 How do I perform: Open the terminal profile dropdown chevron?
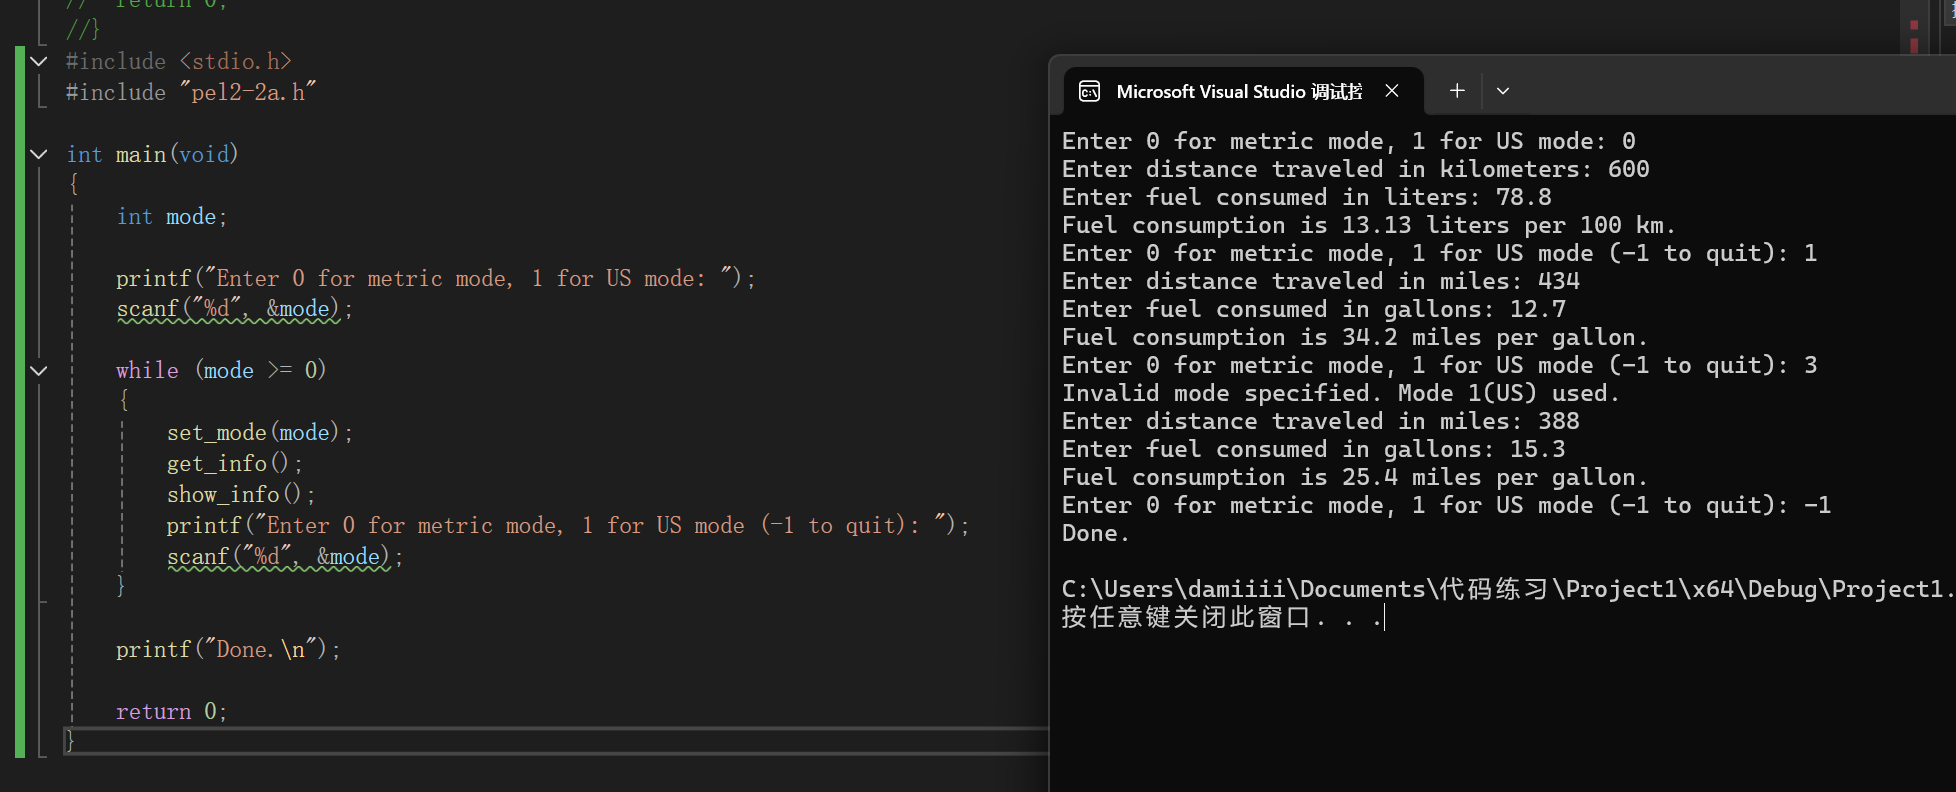pos(1502,91)
